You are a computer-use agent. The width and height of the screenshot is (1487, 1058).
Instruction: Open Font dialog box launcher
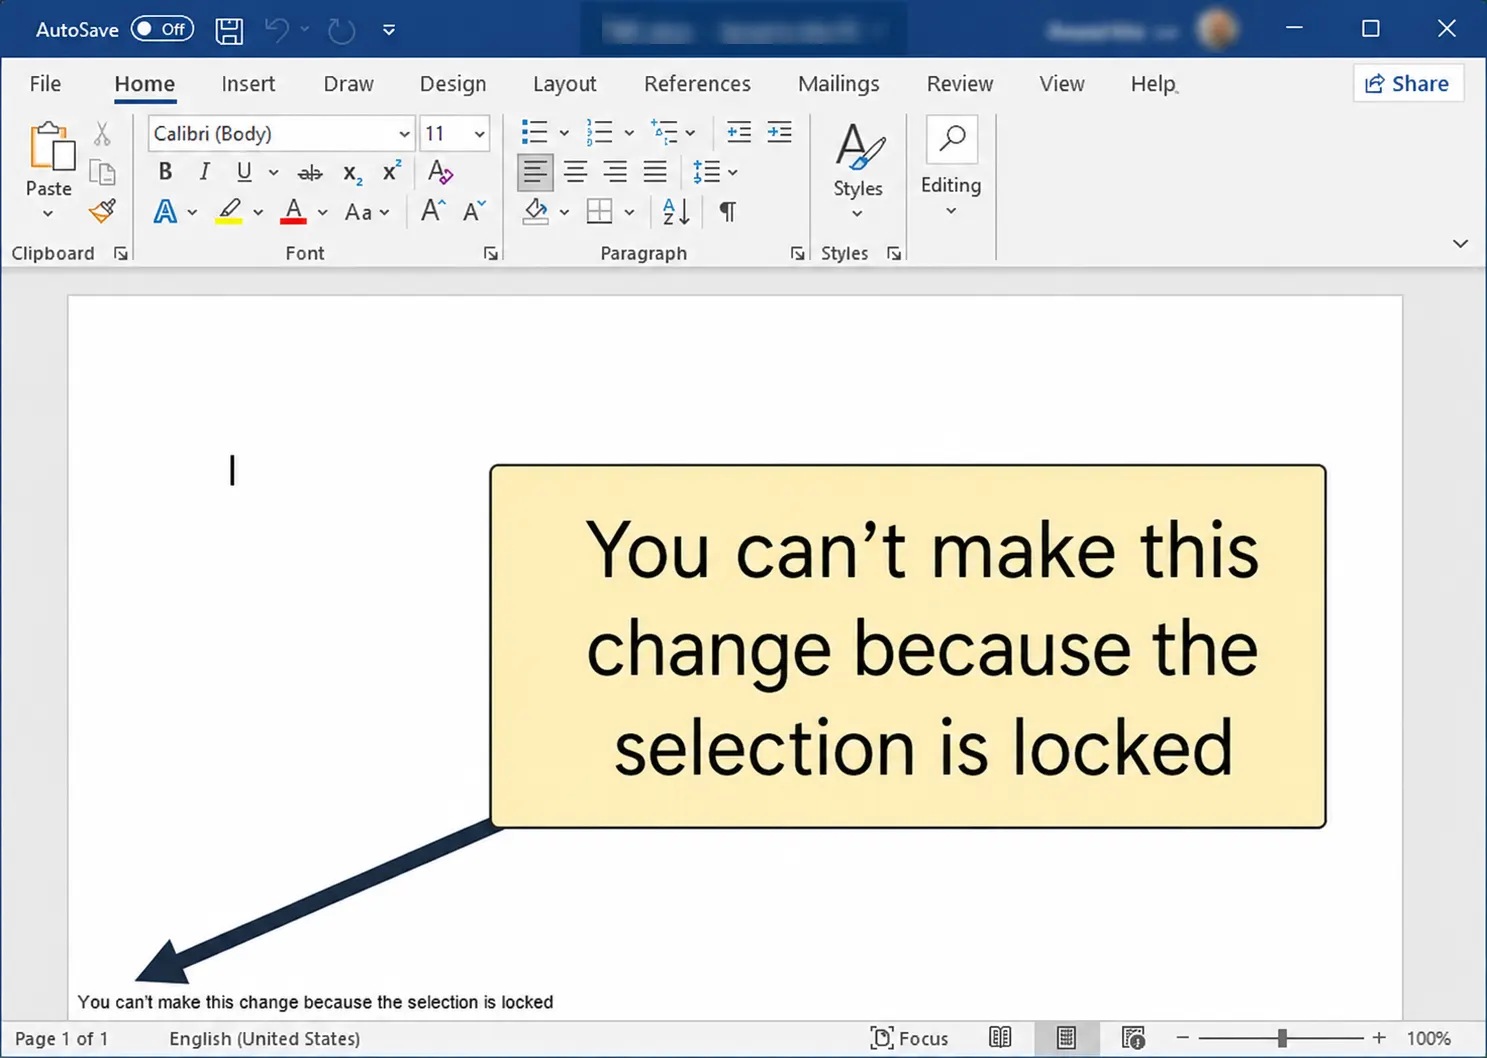491,254
